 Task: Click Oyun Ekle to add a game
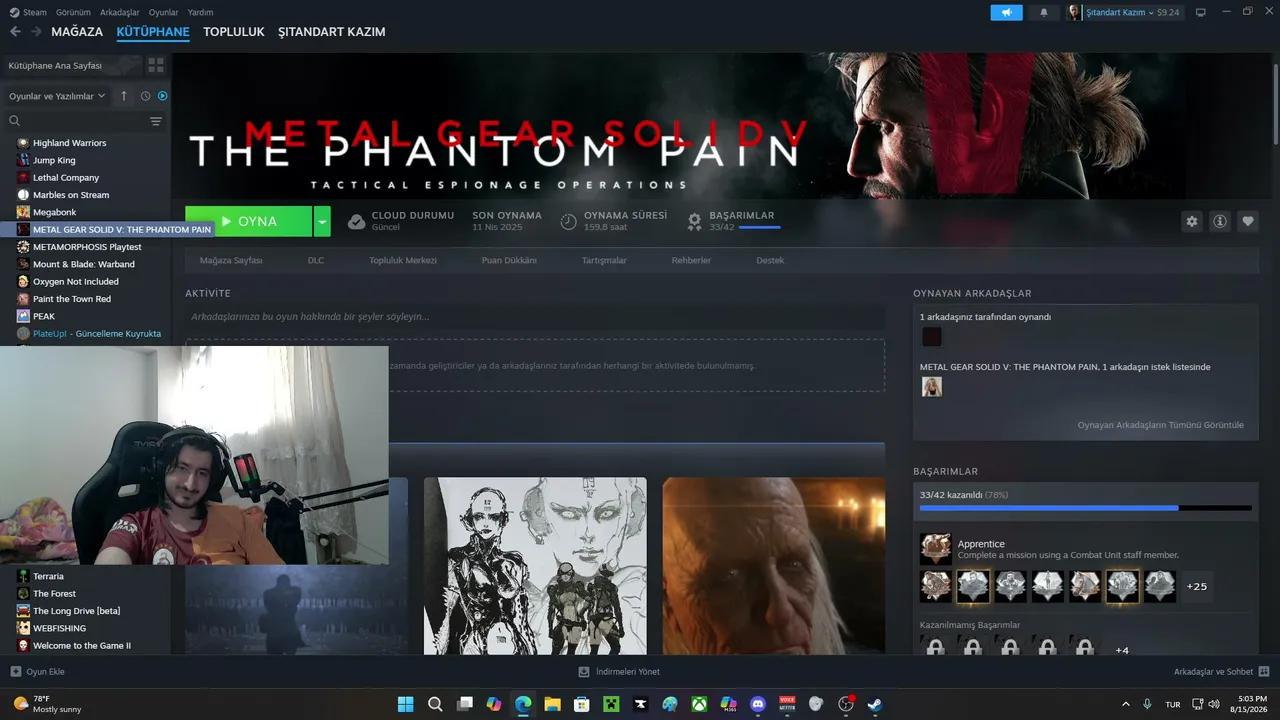coord(37,672)
